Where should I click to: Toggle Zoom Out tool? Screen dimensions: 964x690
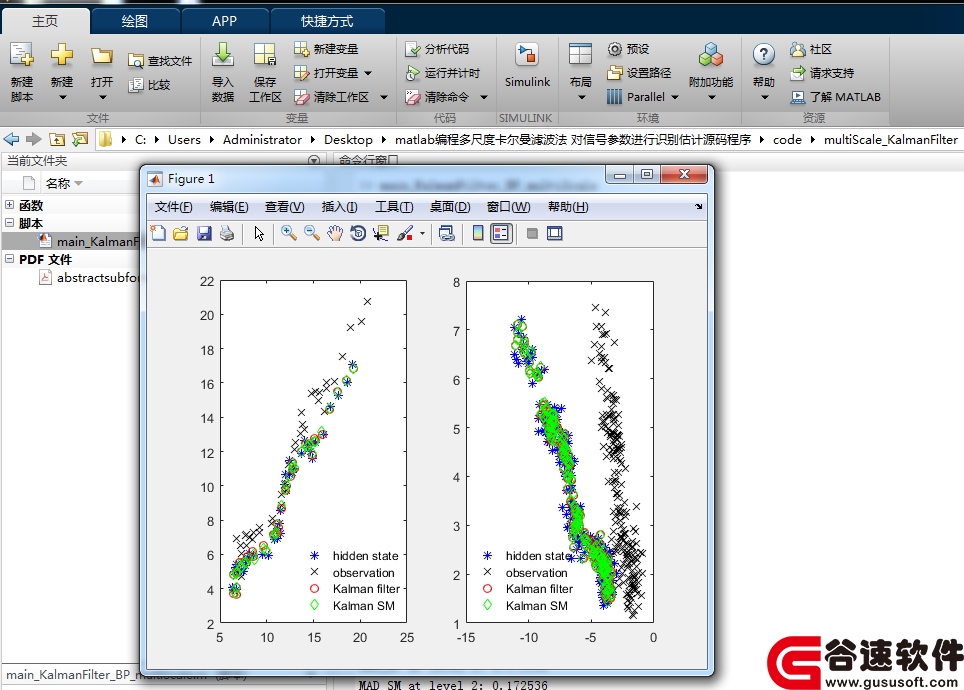tap(312, 233)
